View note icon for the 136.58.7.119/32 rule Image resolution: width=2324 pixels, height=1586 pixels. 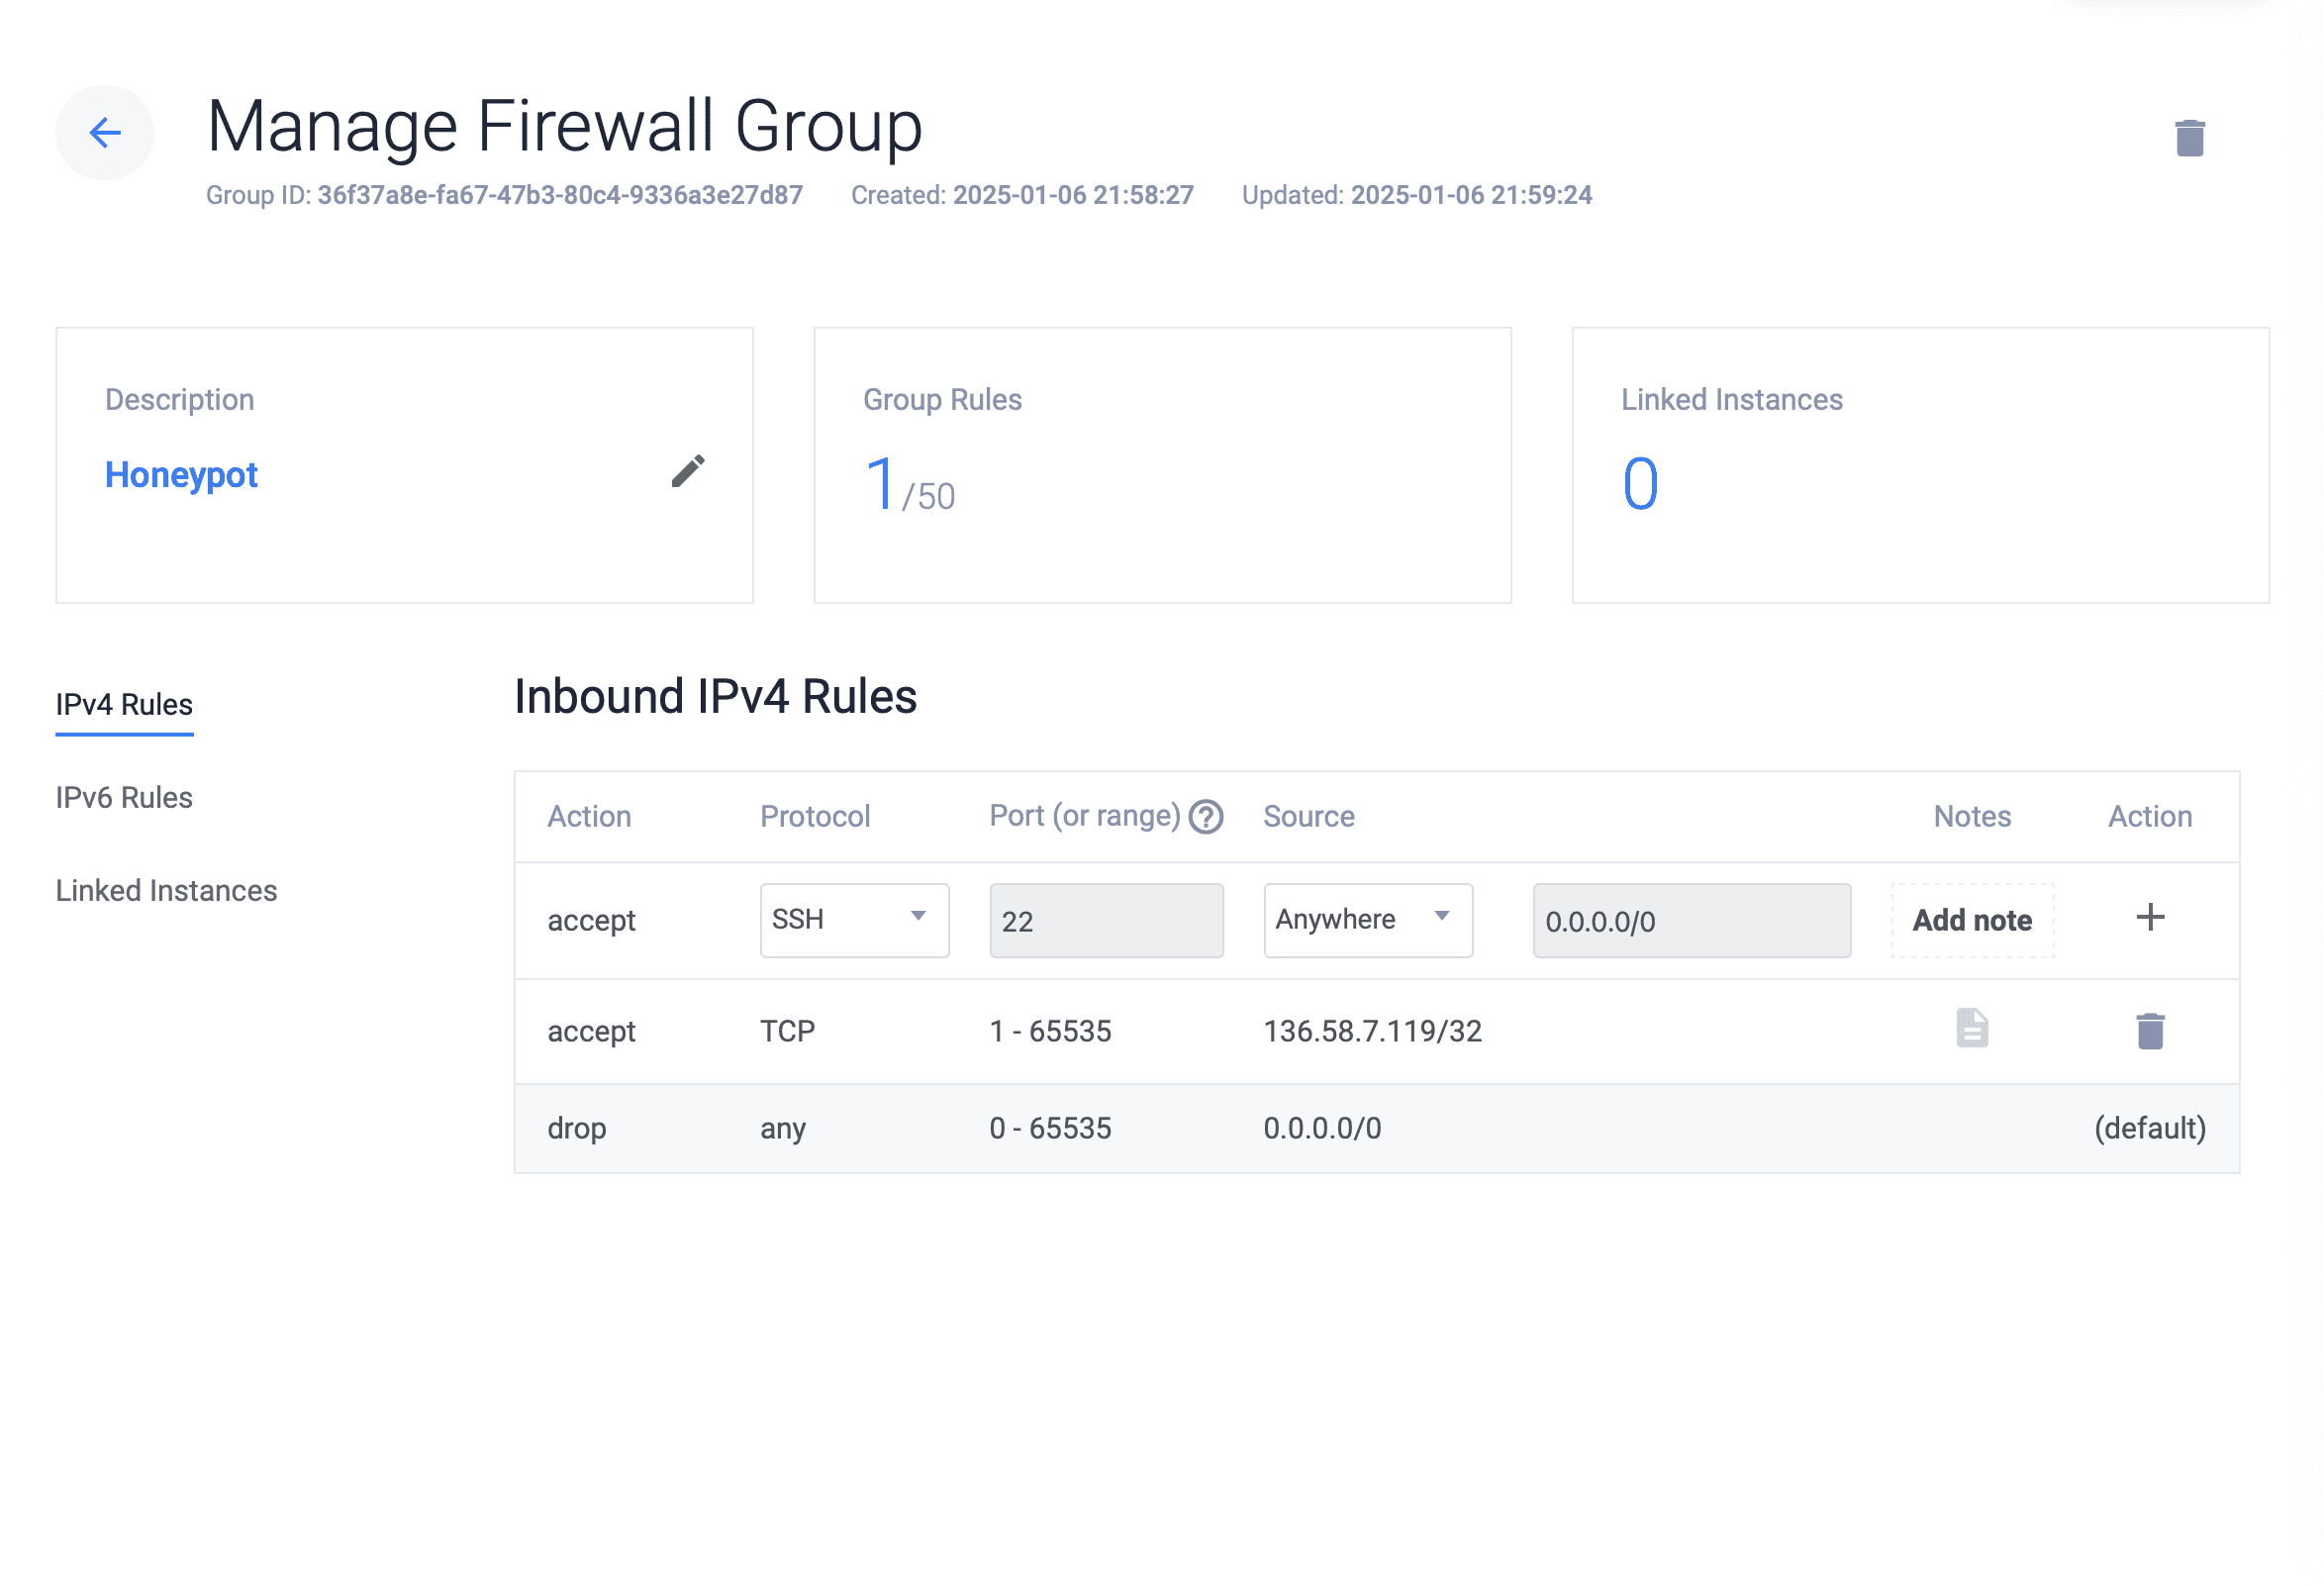(1972, 1029)
